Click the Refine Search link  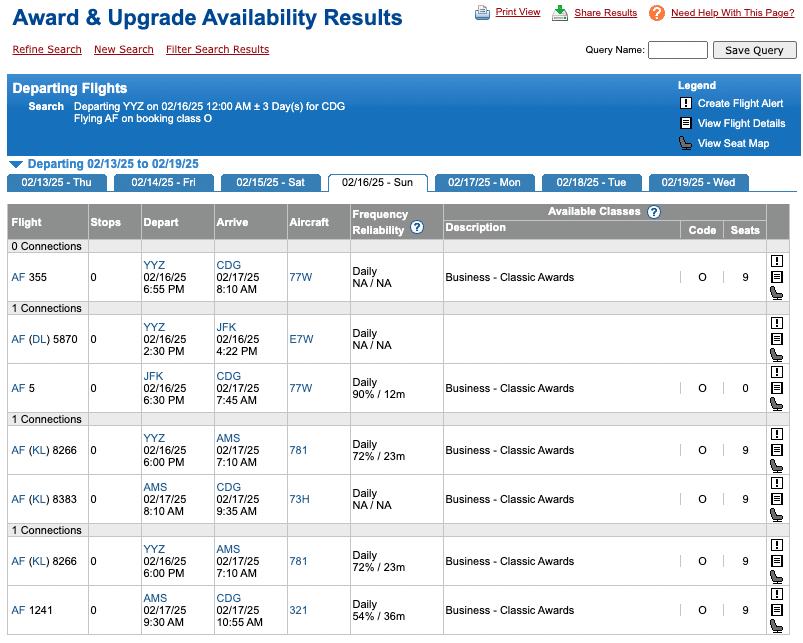(x=47, y=50)
